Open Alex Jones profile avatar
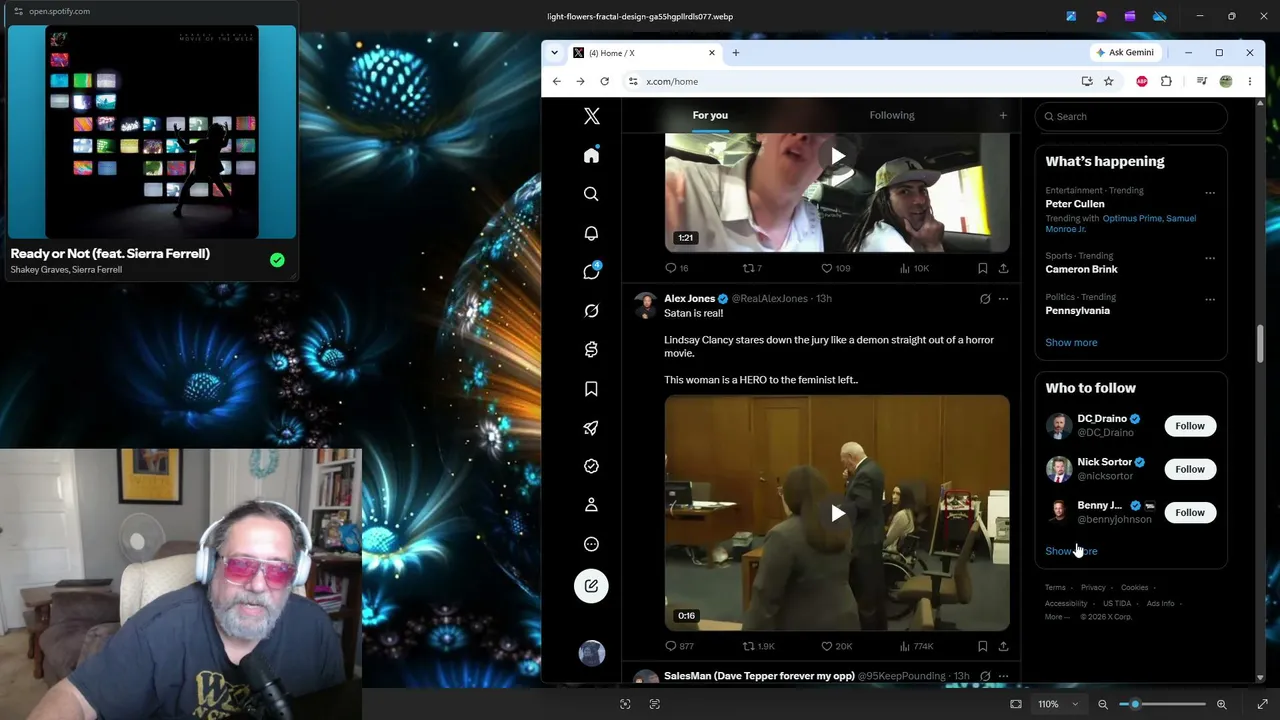Screen dimensions: 1280x720 pyautogui.click(x=646, y=305)
